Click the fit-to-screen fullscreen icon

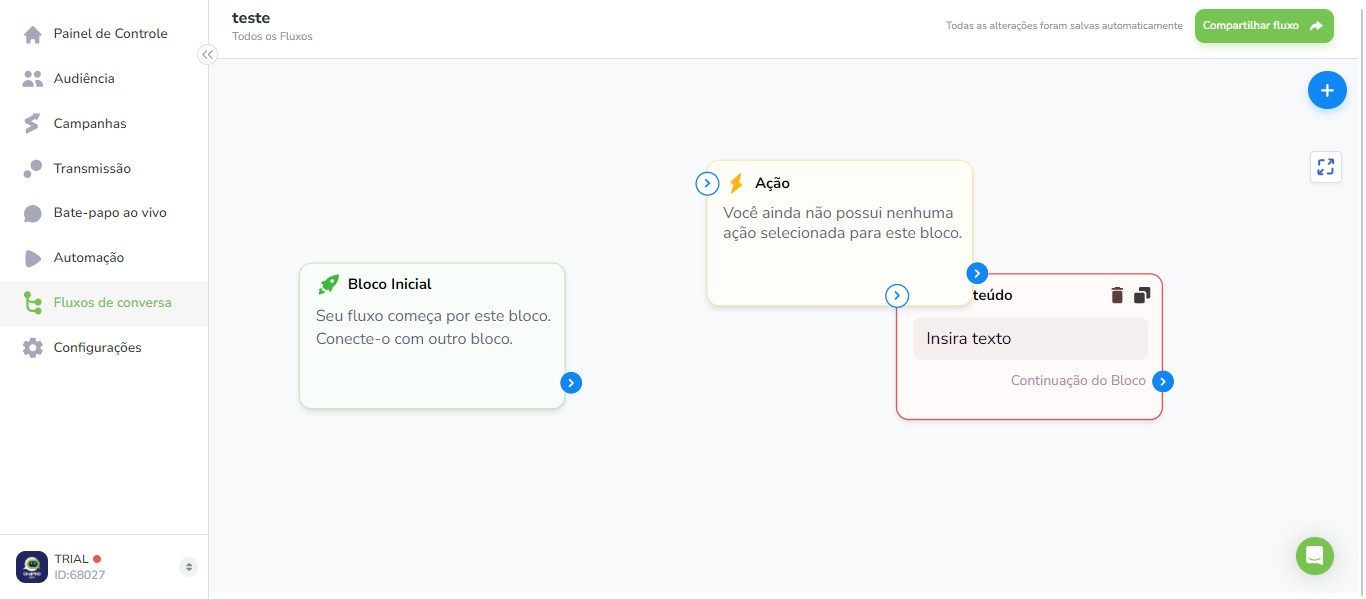tap(1326, 167)
